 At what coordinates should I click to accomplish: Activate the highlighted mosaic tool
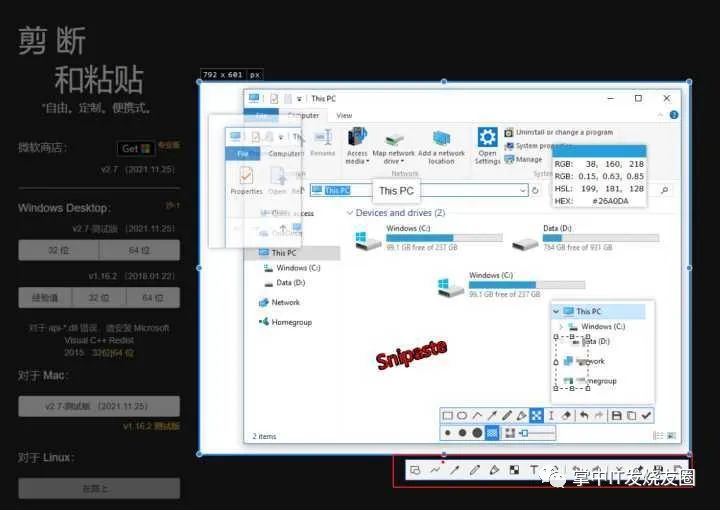(x=536, y=416)
